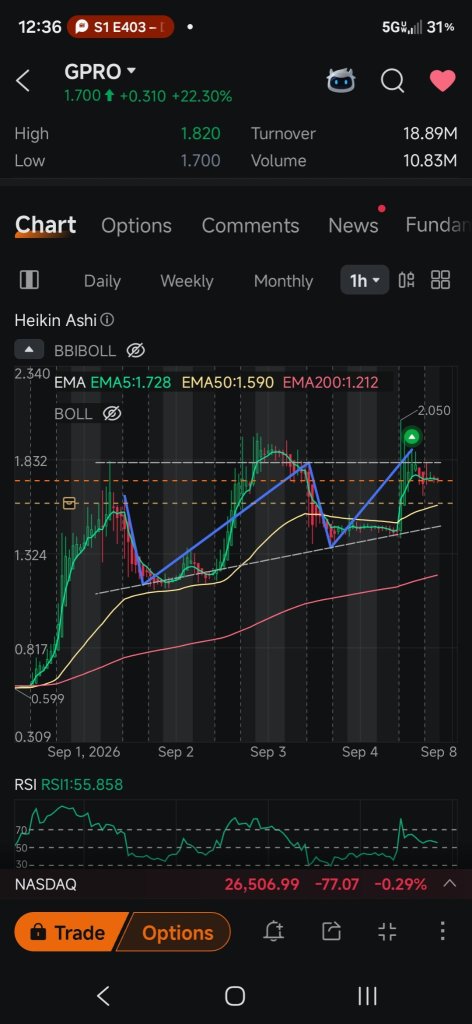Expand the GPRO ticker dropdown
The width and height of the screenshot is (472, 1024).
click(x=131, y=71)
